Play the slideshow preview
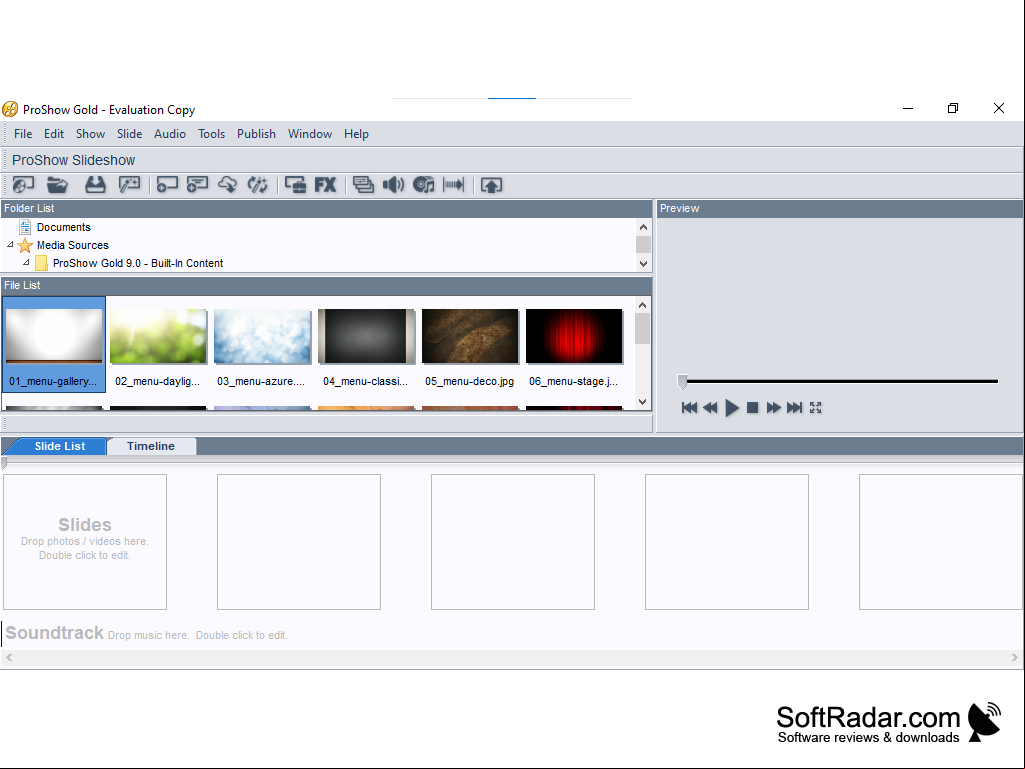 pyautogui.click(x=731, y=408)
